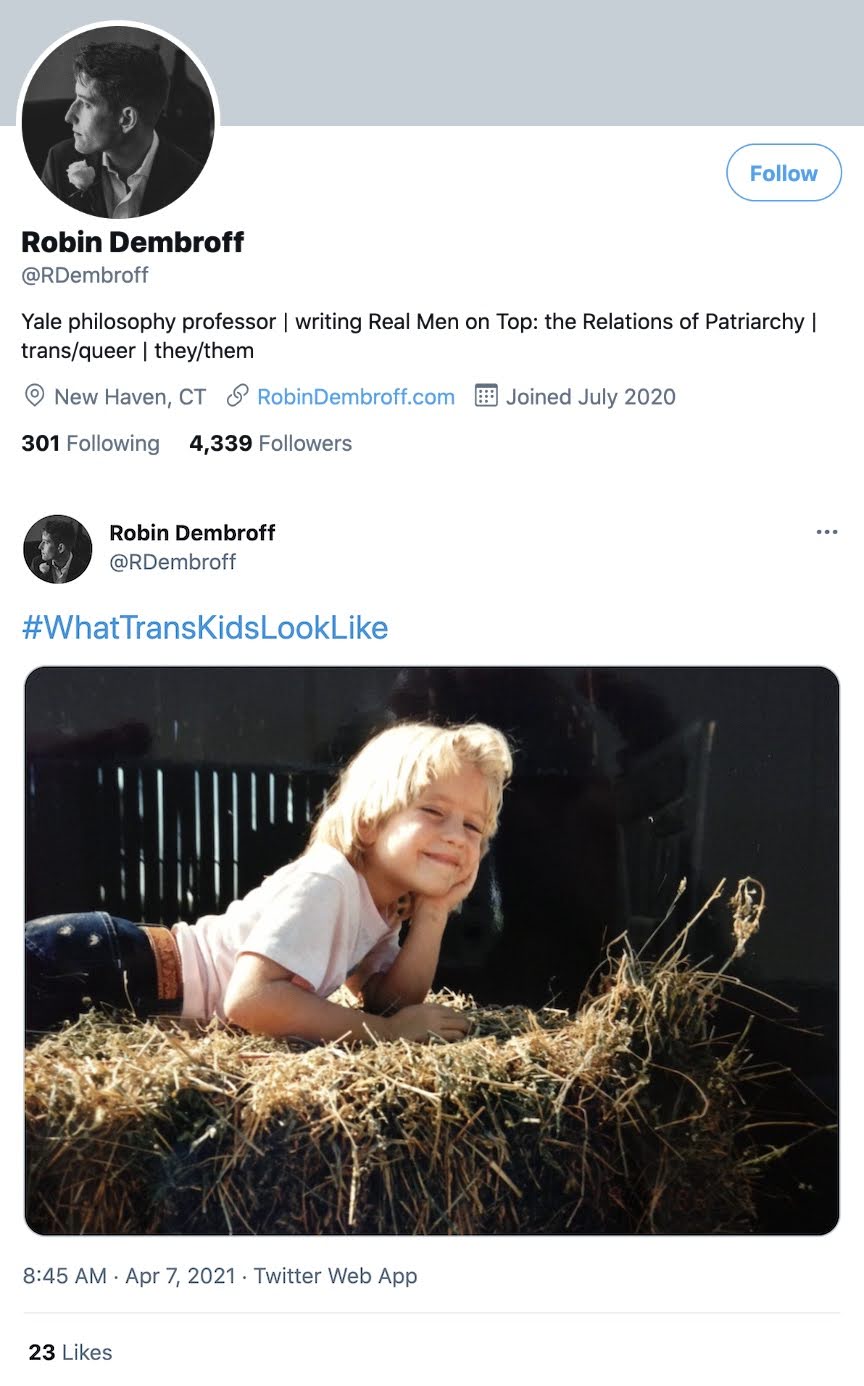Click the tweet author name Robin Dembroff
The width and height of the screenshot is (864, 1386).
coord(192,533)
